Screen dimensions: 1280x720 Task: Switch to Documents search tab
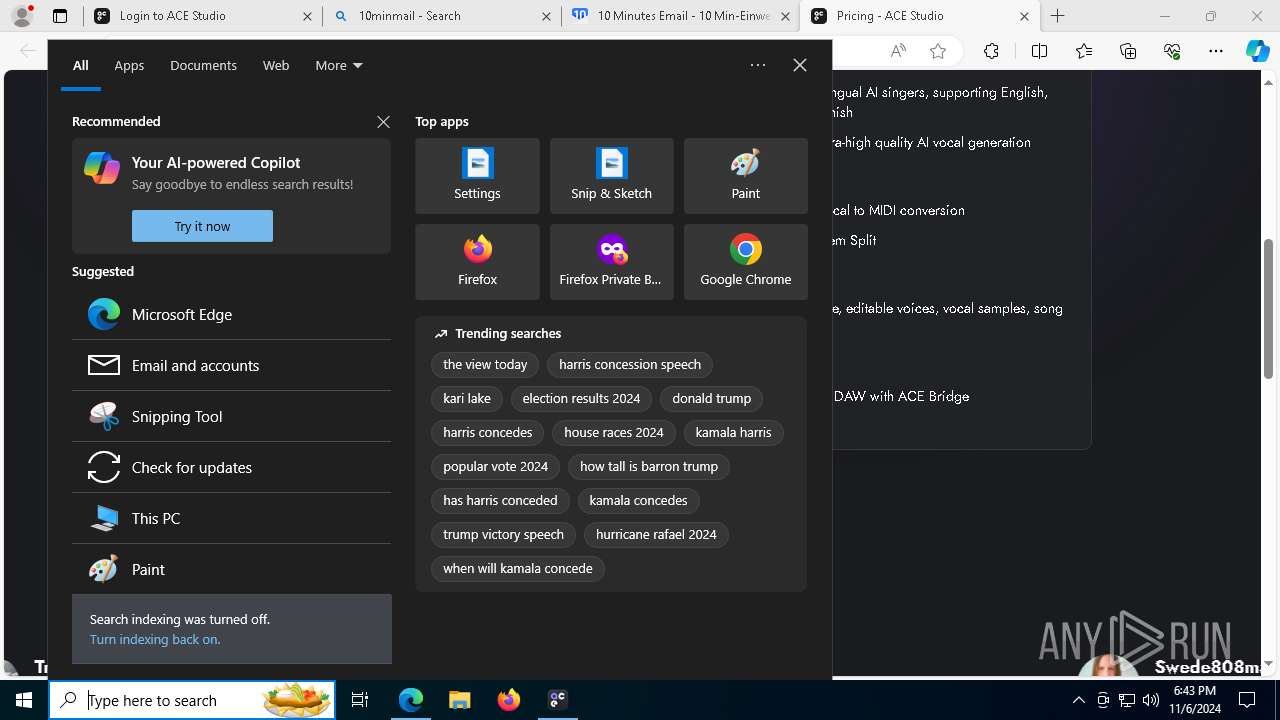click(203, 65)
